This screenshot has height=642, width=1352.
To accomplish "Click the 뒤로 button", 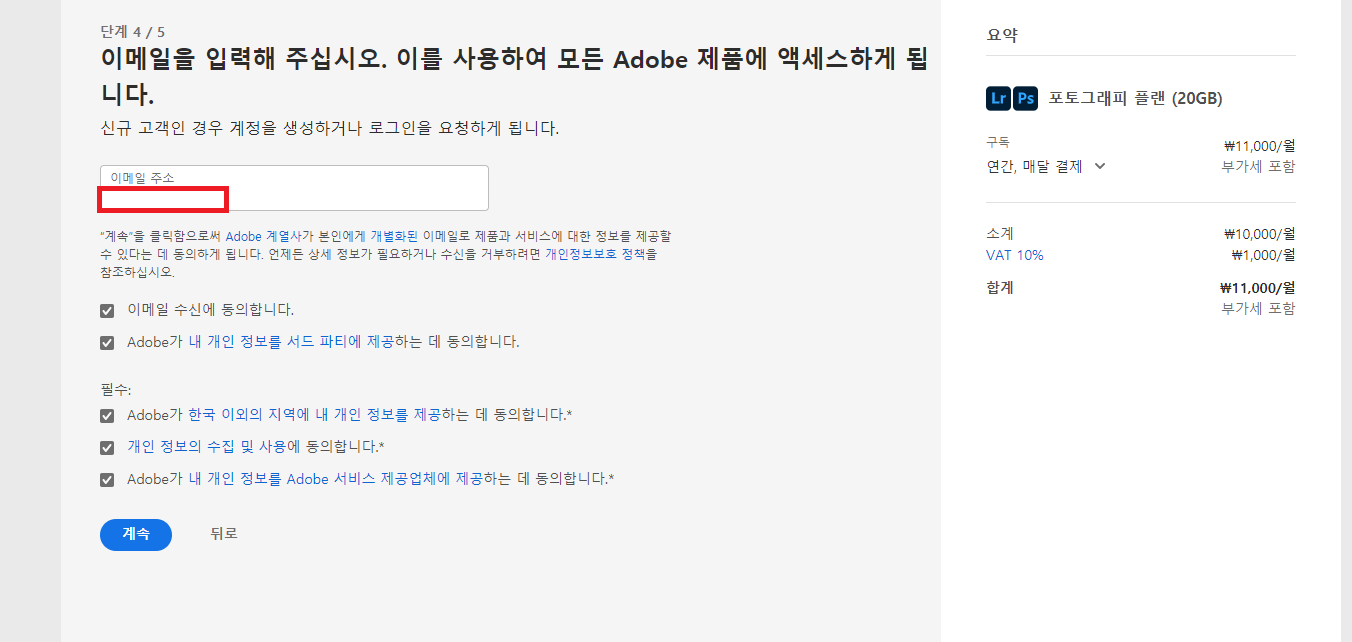I will pyautogui.click(x=224, y=534).
